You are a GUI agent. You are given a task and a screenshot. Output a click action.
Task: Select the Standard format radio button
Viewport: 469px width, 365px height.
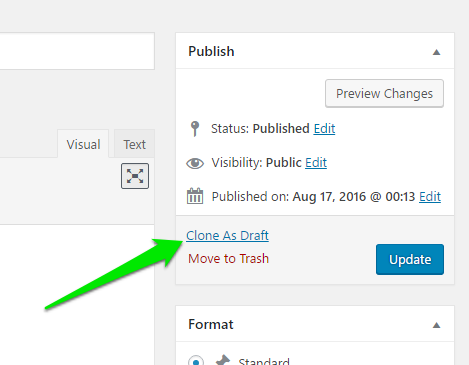(x=196, y=361)
